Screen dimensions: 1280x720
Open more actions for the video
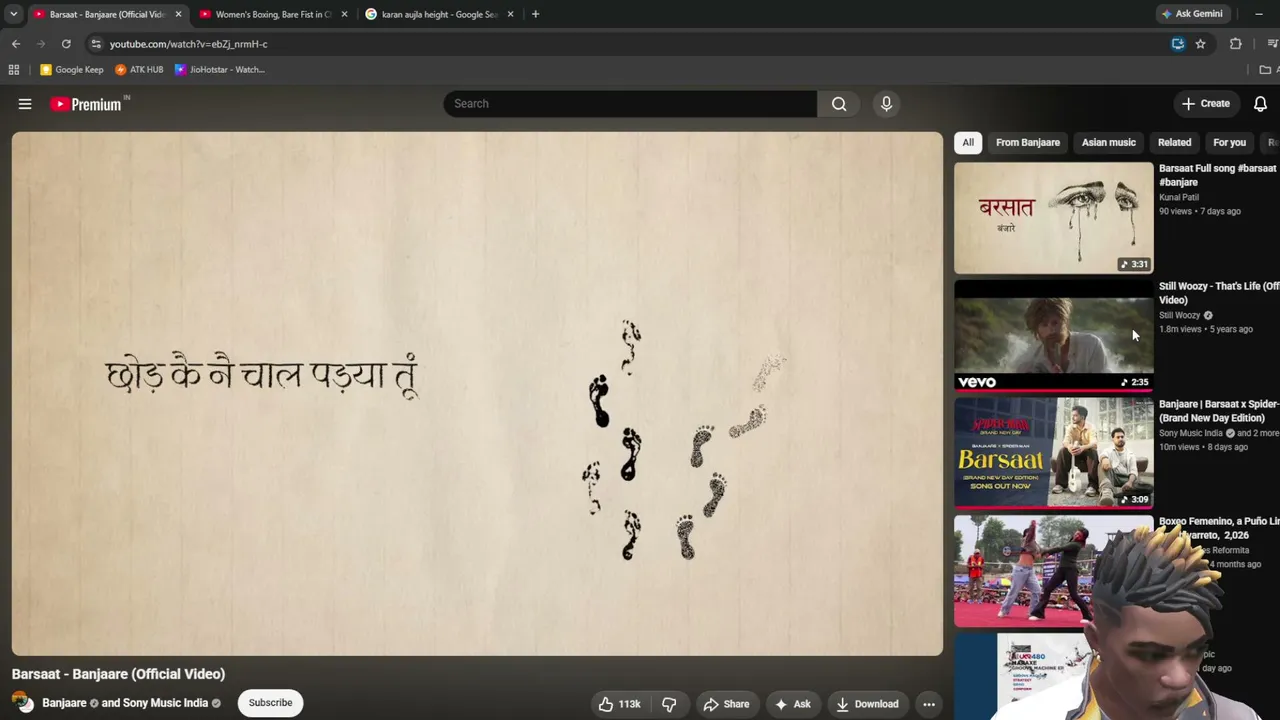pos(929,704)
